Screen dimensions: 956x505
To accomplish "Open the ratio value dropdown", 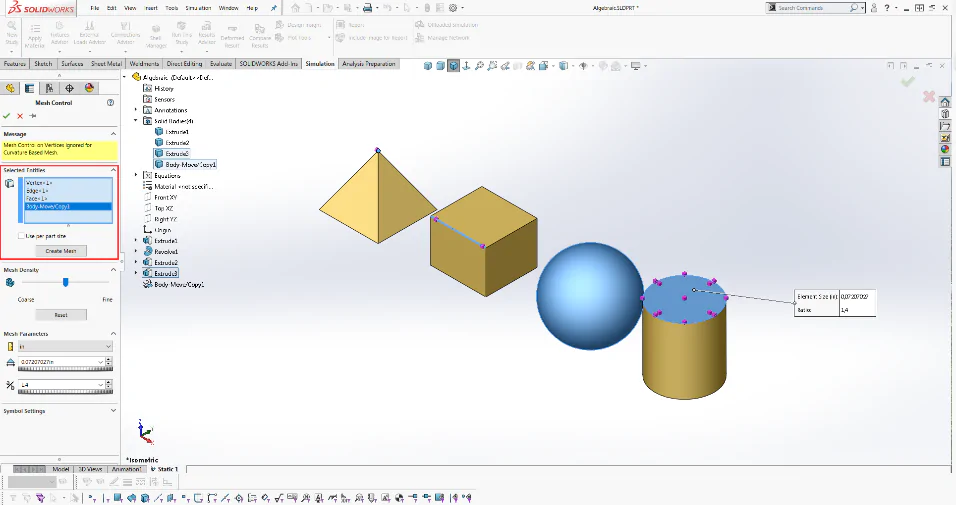I will click(x=101, y=385).
